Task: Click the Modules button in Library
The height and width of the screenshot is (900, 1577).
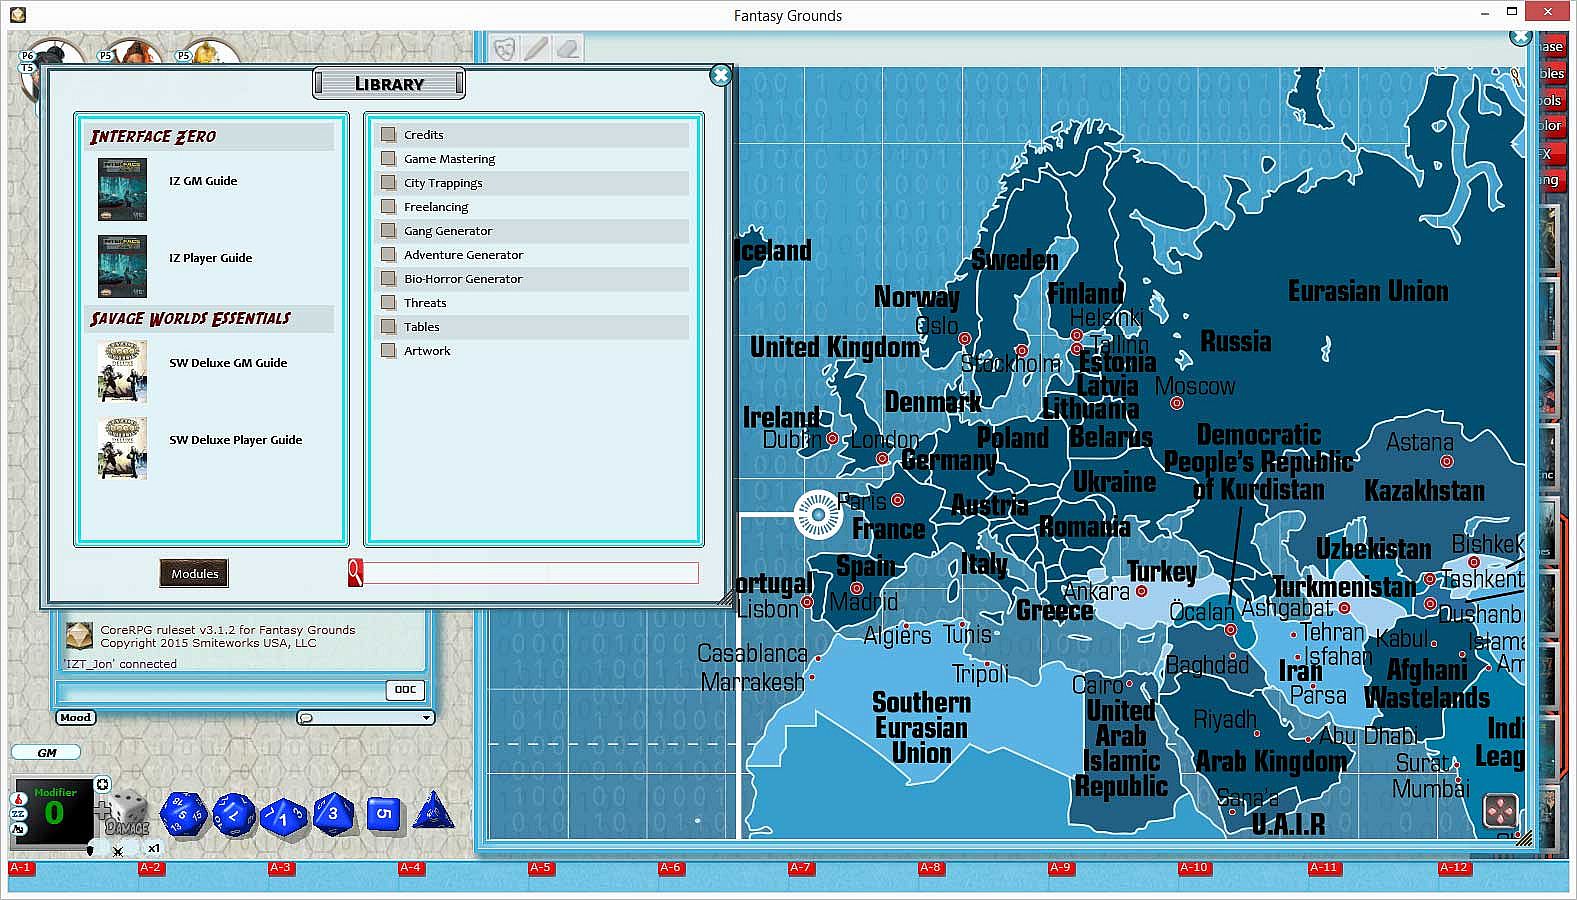Action: pos(194,573)
